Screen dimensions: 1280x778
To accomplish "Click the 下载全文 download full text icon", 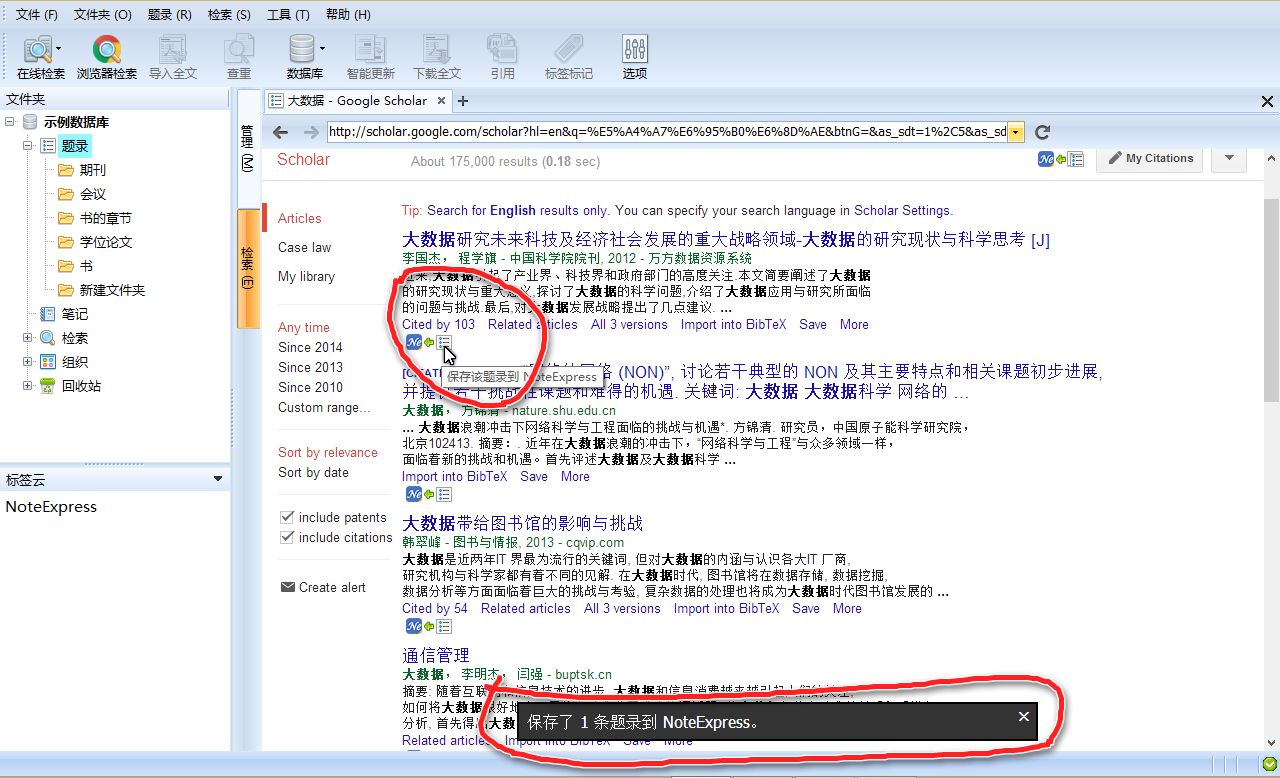I will coord(437,58).
